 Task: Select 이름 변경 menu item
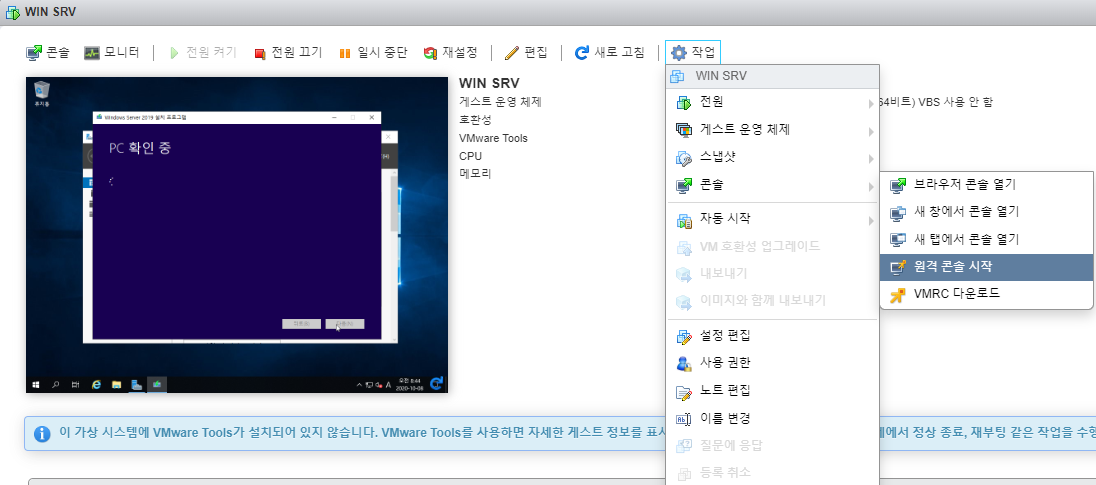(772, 418)
